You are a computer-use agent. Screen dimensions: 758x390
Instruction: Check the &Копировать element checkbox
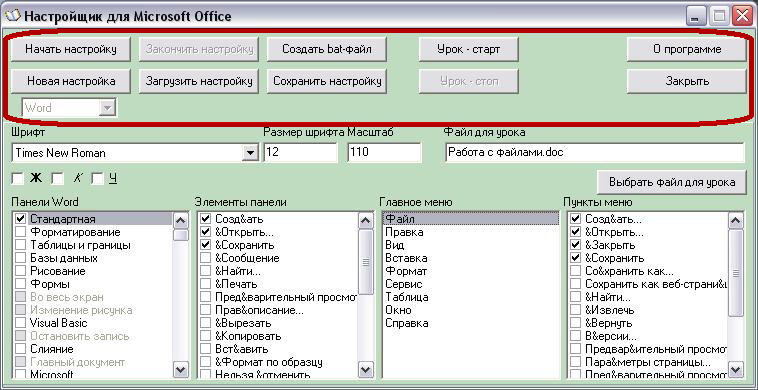pyautogui.click(x=205, y=336)
